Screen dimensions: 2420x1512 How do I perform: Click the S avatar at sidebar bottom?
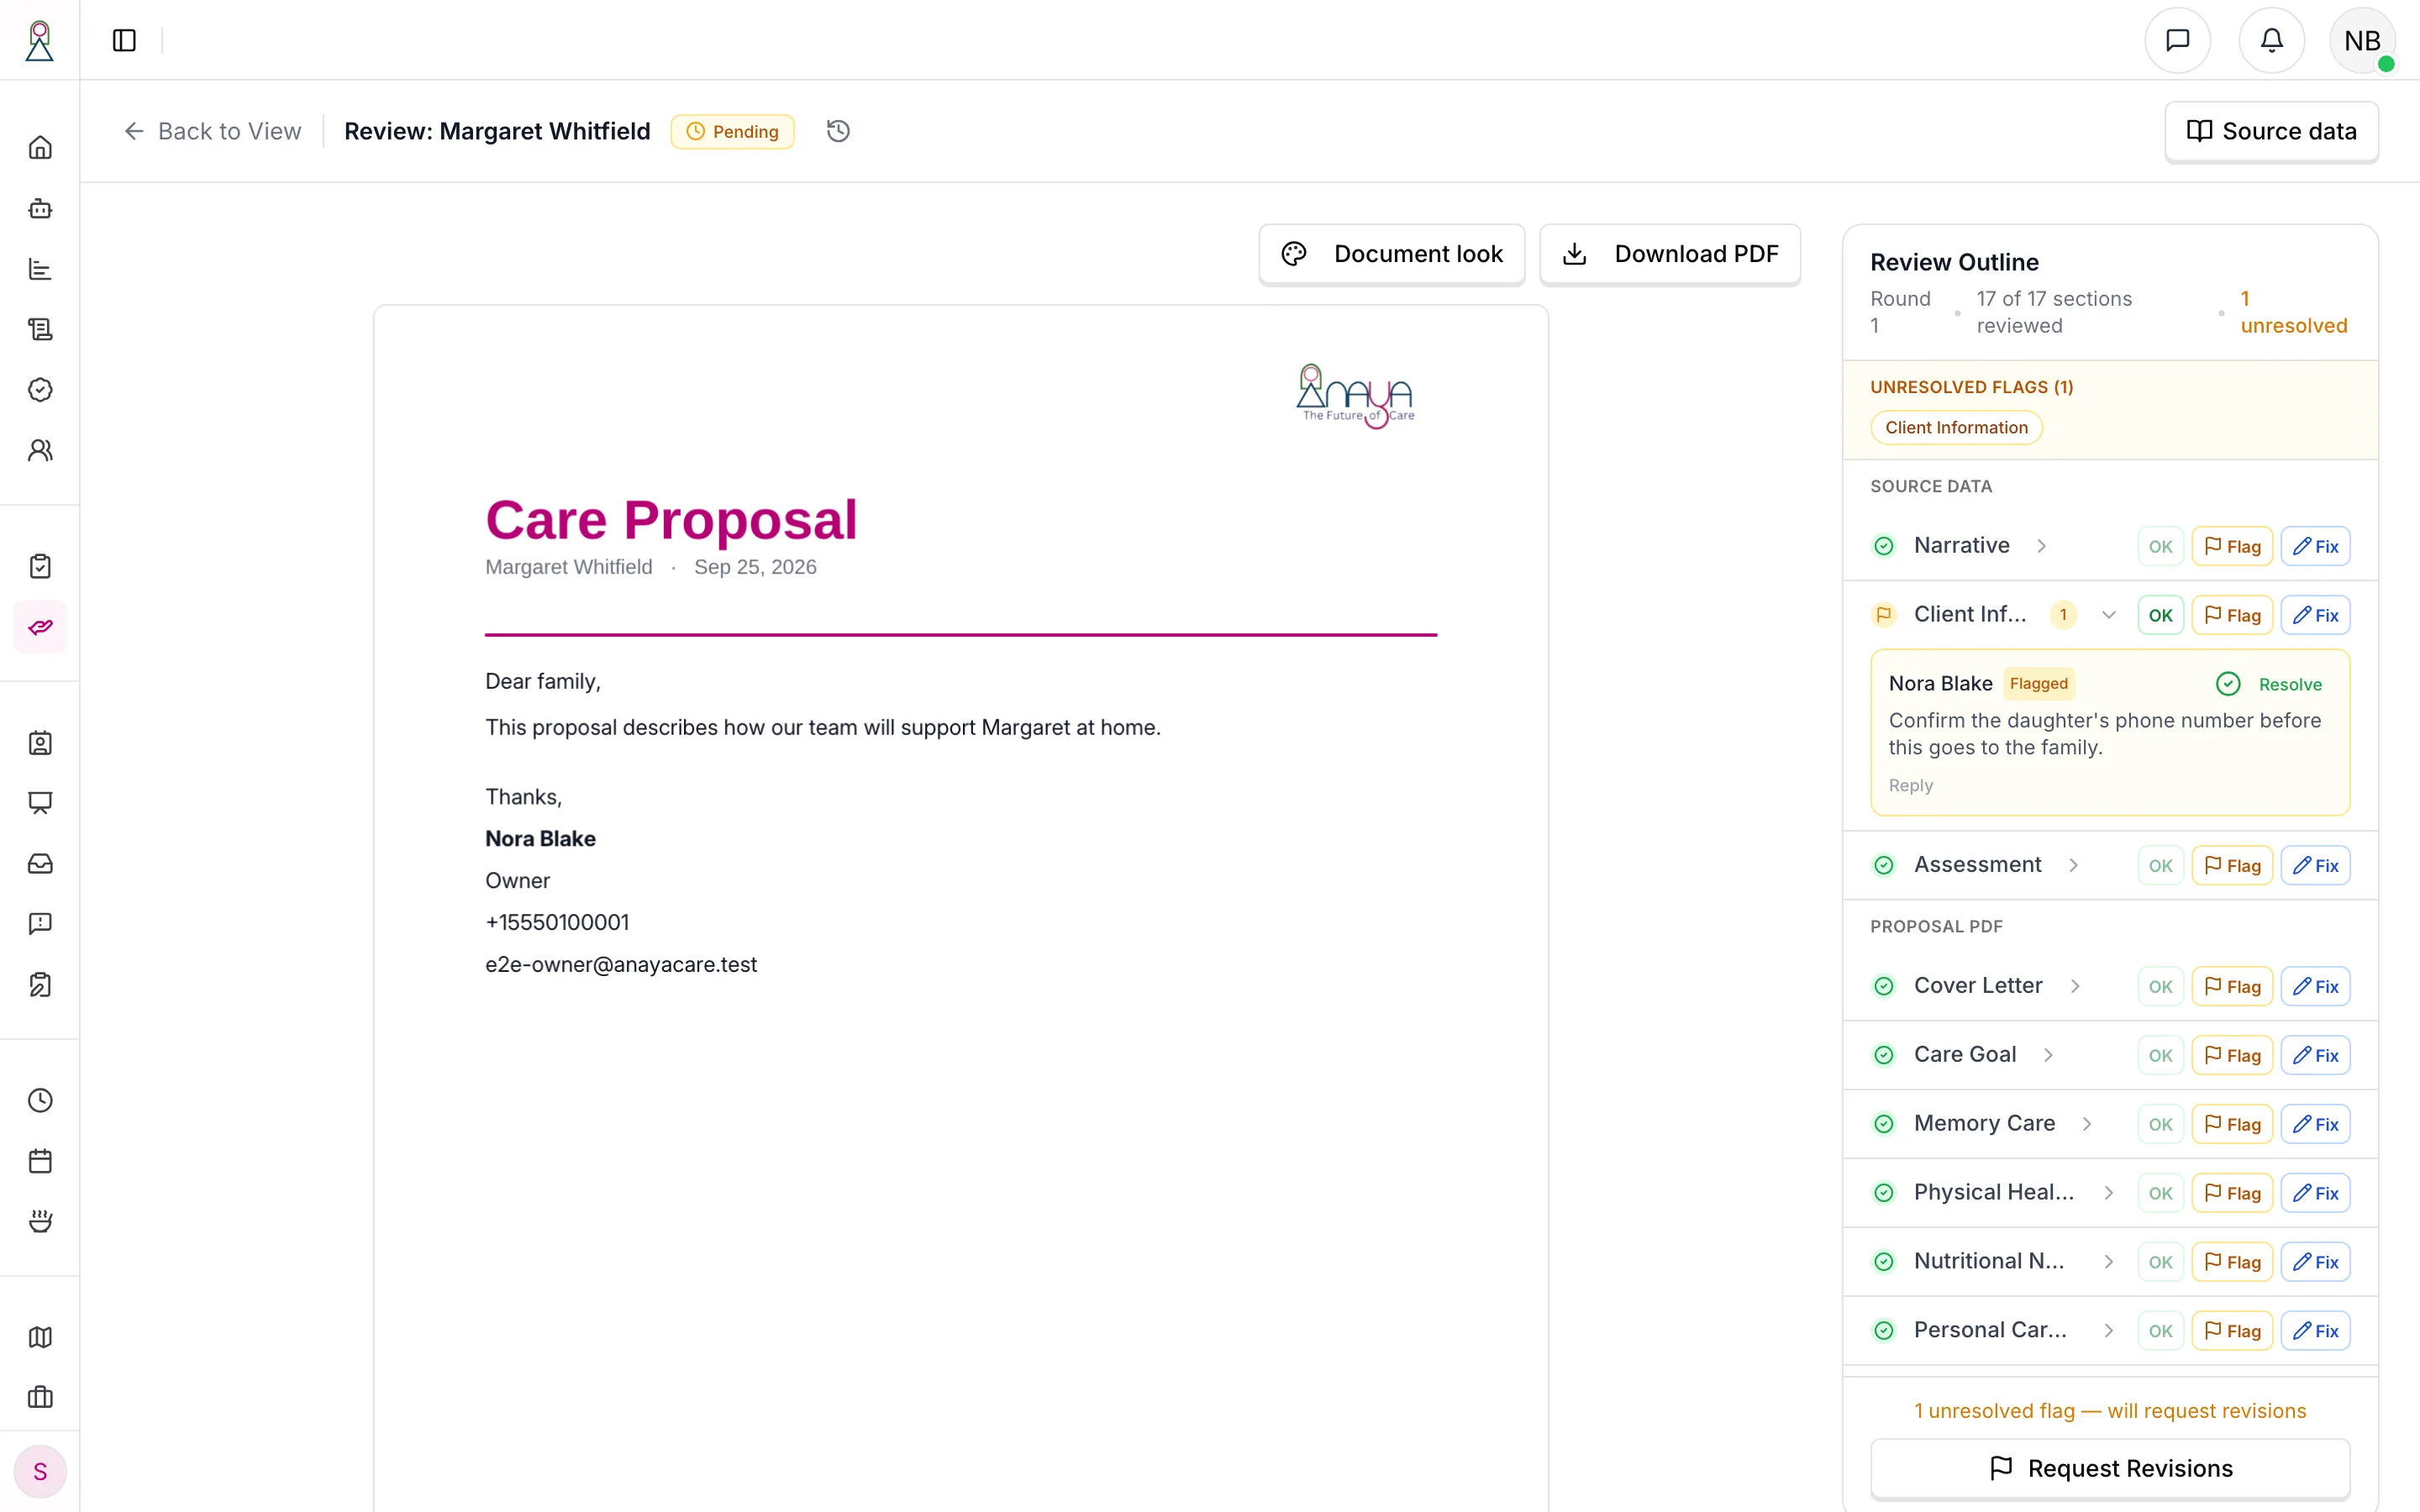click(x=40, y=1472)
